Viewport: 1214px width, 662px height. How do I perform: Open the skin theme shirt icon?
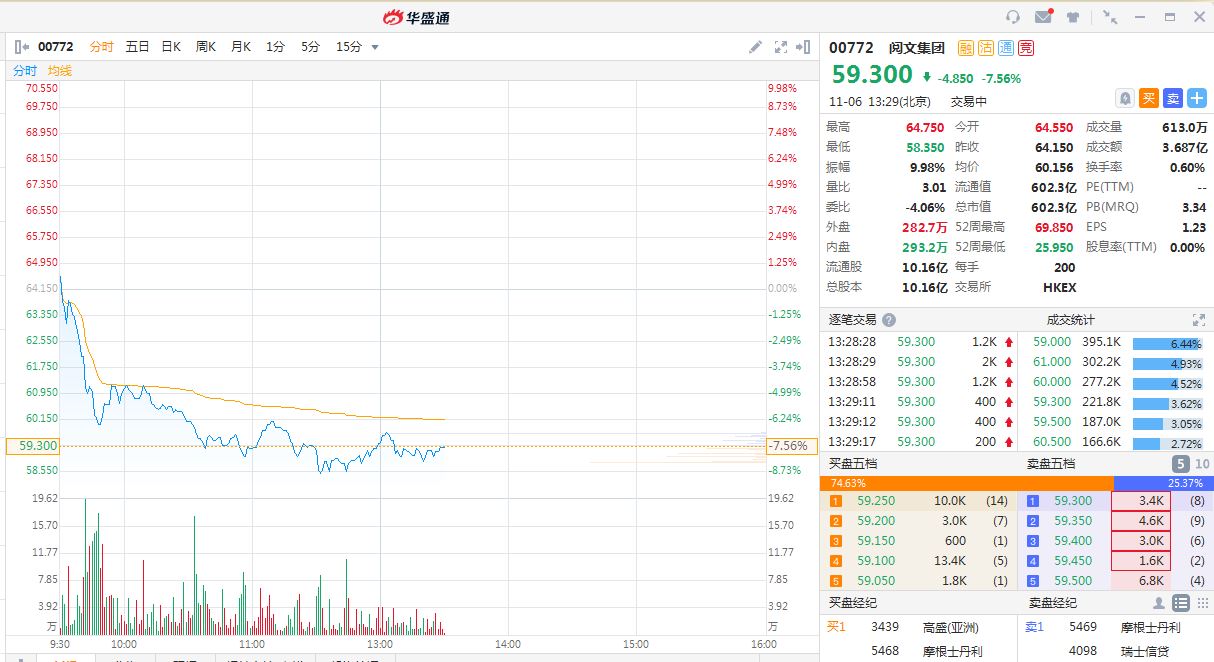(1074, 17)
